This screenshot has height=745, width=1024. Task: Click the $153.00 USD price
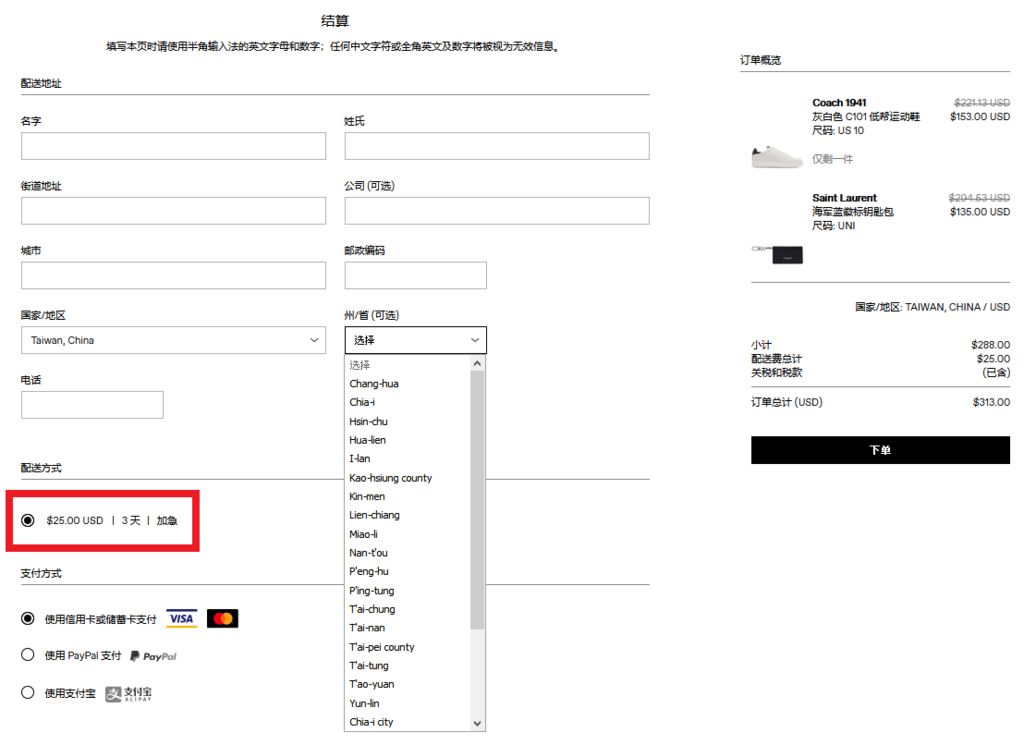click(980, 117)
